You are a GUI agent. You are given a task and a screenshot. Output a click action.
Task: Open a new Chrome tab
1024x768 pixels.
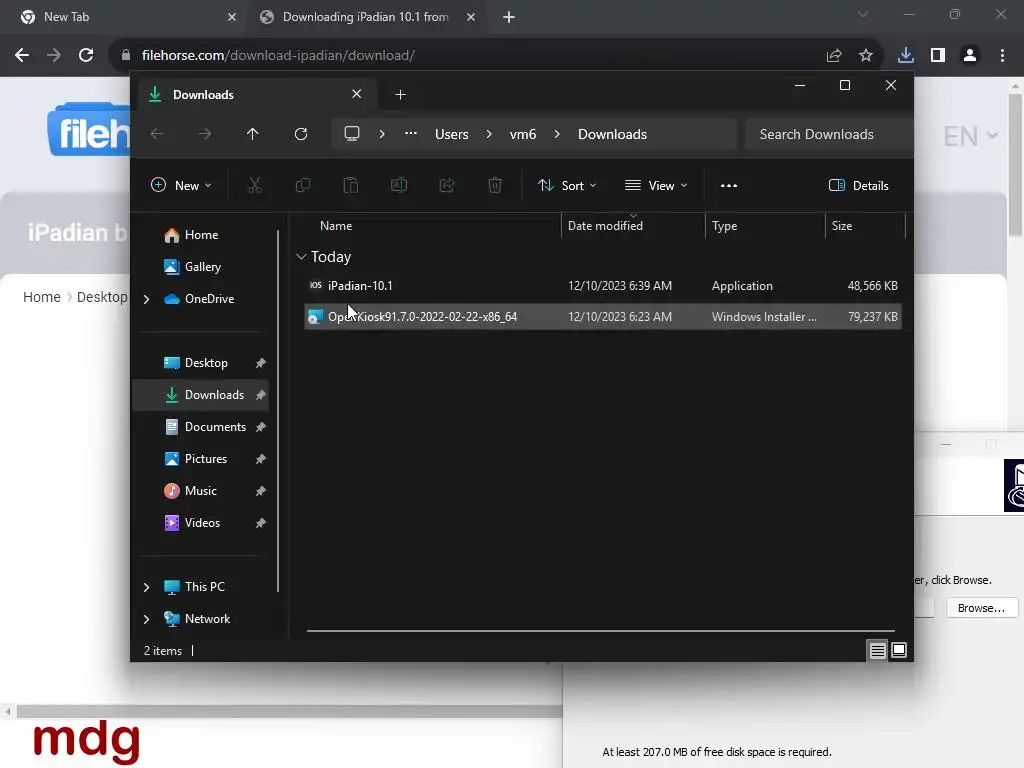pos(509,17)
